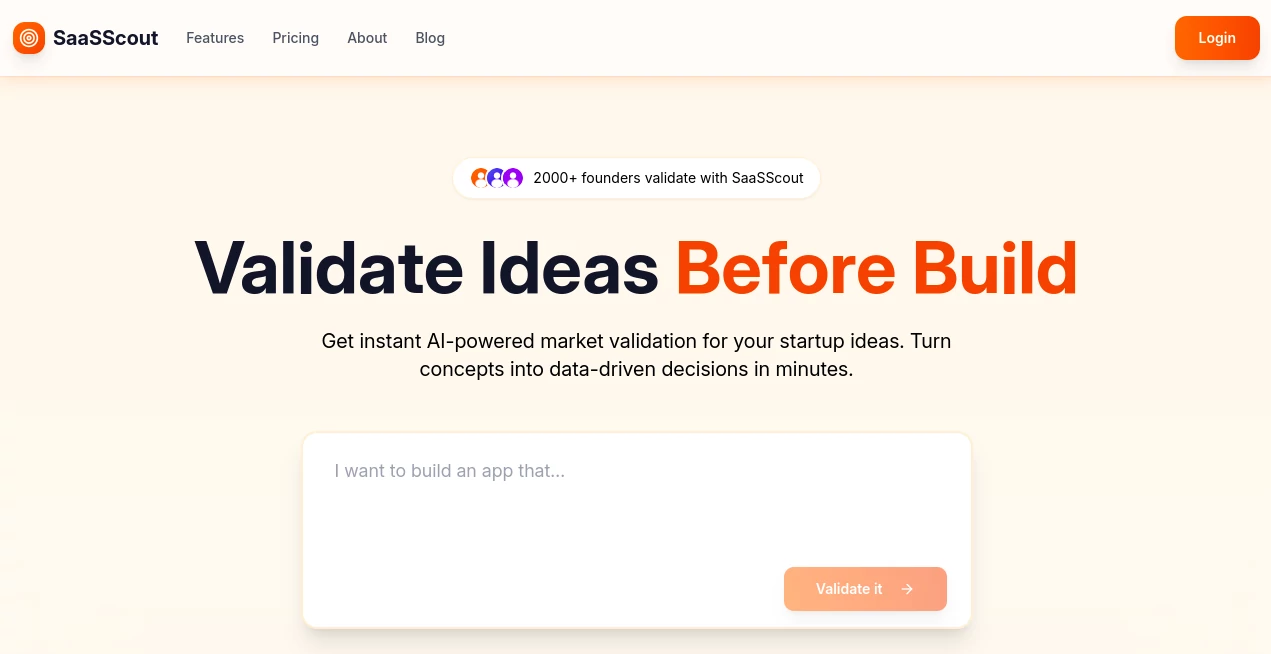Click the Login button
Screen dimensions: 1271x654
[1216, 37]
